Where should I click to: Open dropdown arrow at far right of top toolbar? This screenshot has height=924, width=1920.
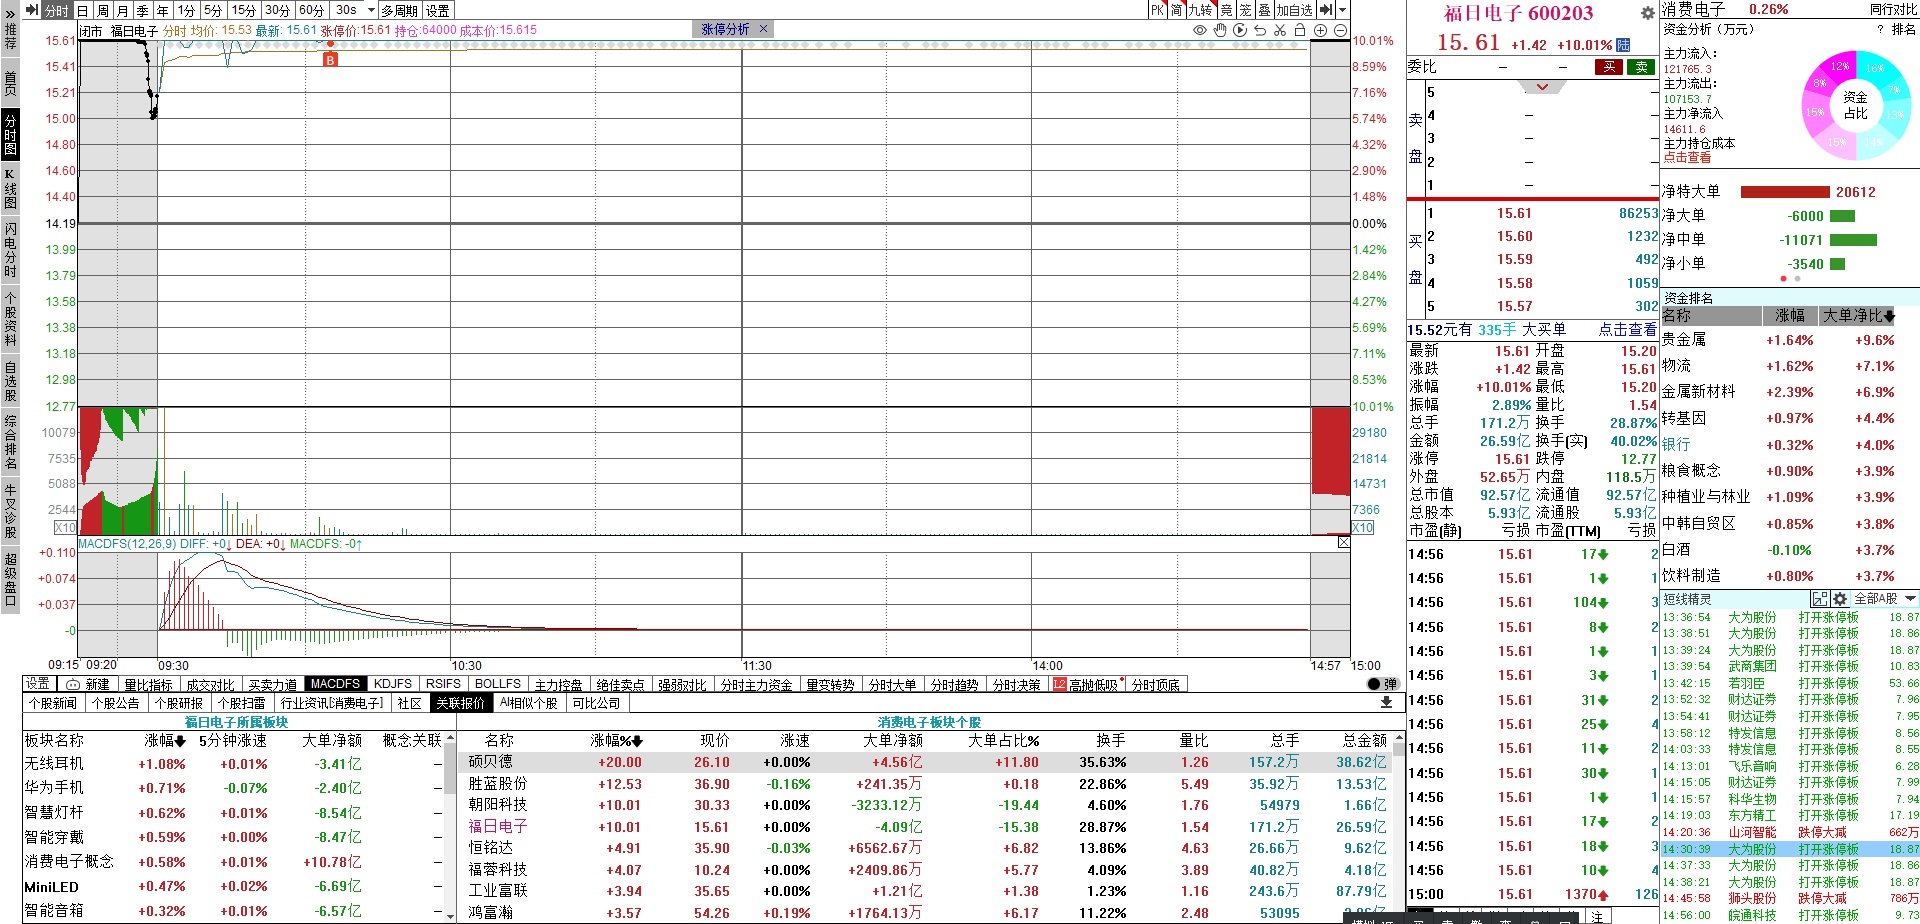pyautogui.click(x=1342, y=10)
